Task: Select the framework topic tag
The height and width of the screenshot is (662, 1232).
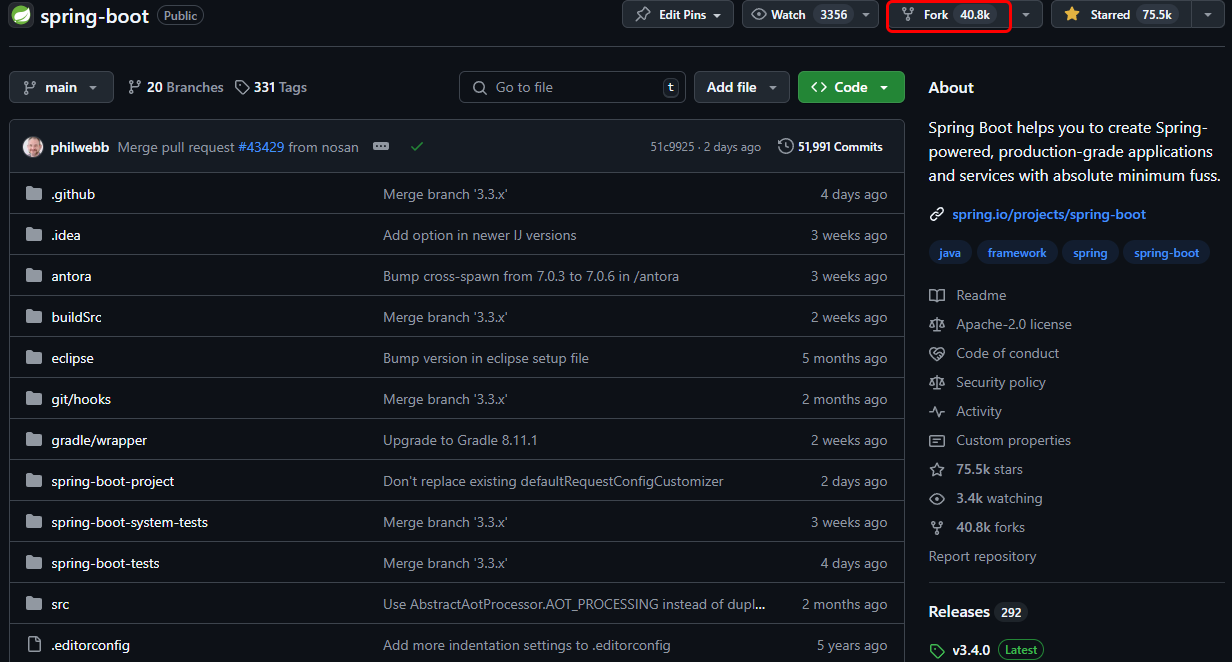Action: click(1017, 253)
